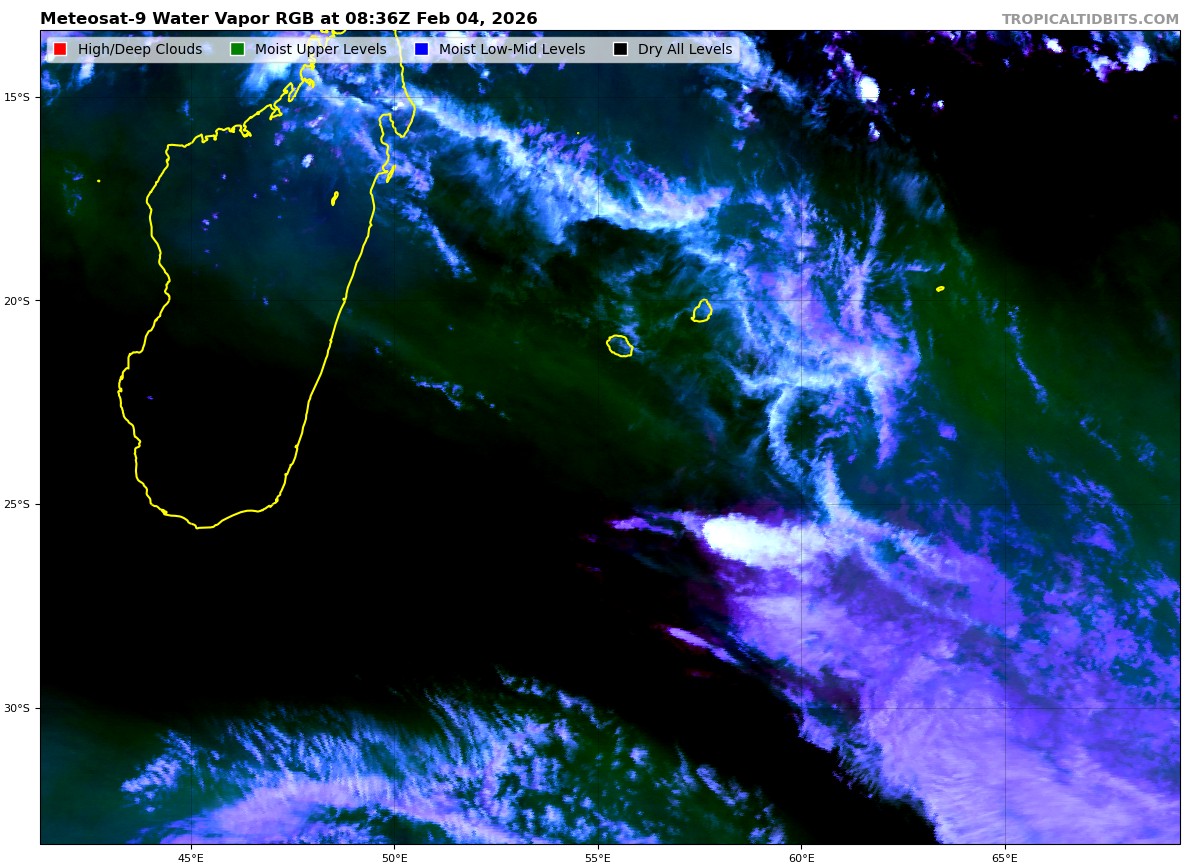Click the red High/Deep Clouds legend swatch
Image resolution: width=1200 pixels, height=867 pixels.
pyautogui.click(x=60, y=50)
